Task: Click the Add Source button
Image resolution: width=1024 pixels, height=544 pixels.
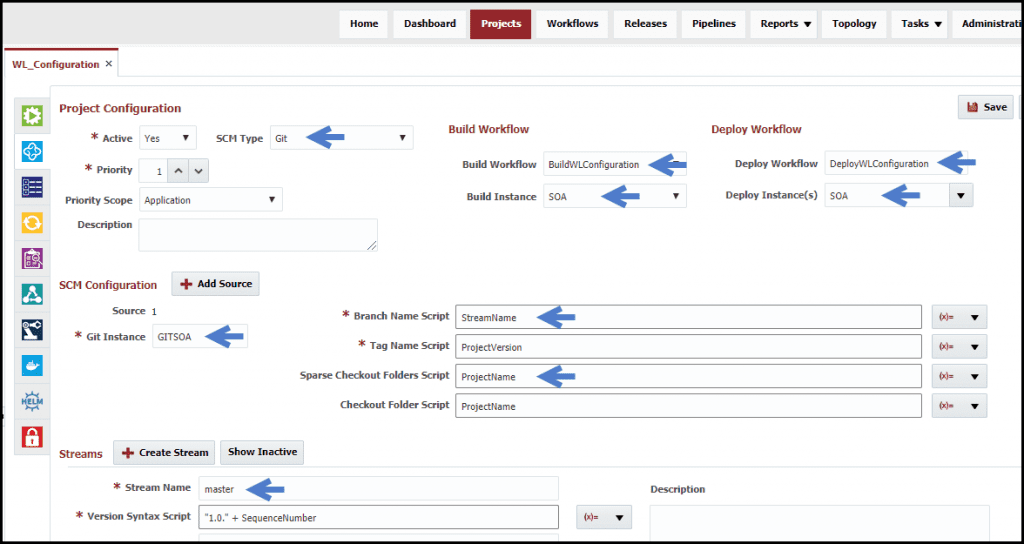Action: (216, 284)
